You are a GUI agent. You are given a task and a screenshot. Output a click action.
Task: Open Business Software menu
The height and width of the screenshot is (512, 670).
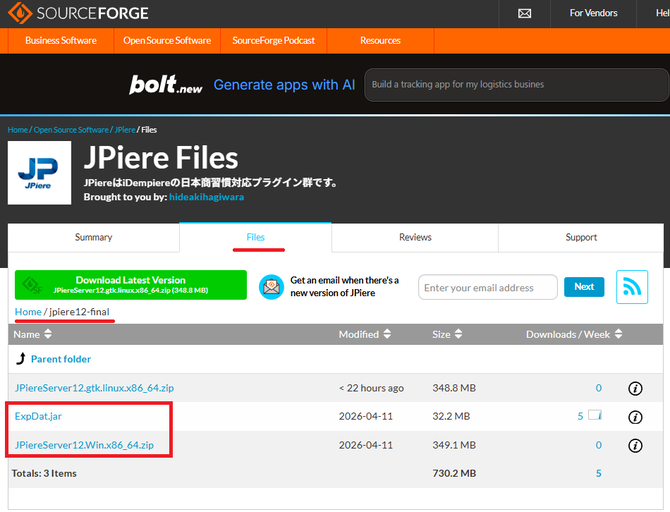(x=61, y=41)
